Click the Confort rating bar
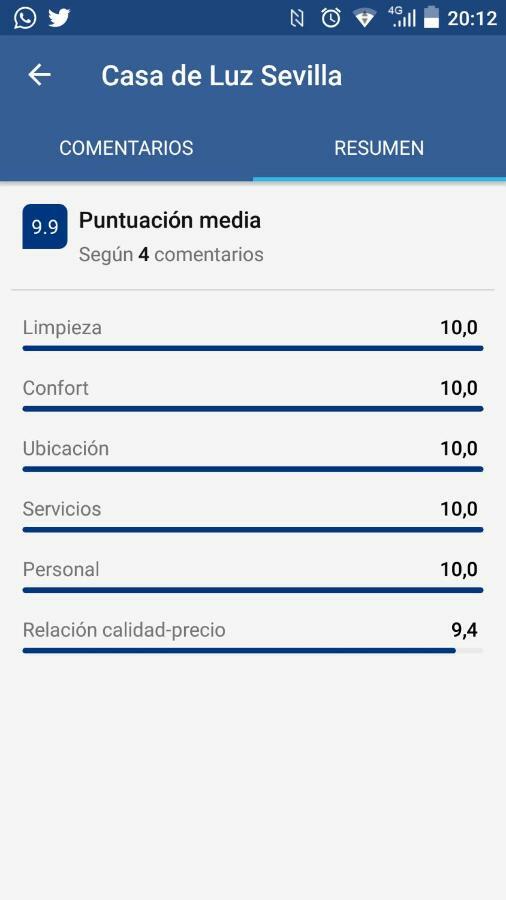 pyautogui.click(x=253, y=409)
